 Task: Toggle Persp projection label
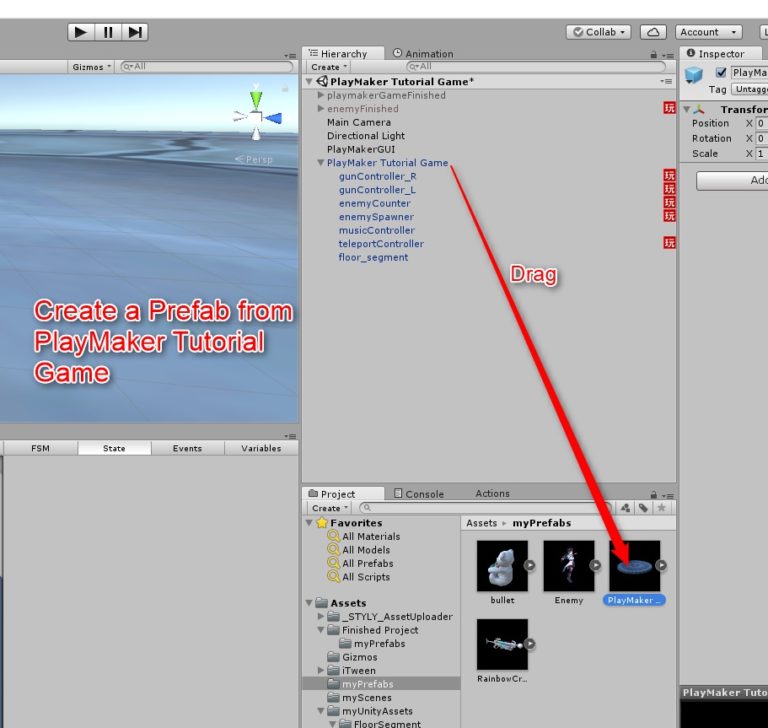254,159
